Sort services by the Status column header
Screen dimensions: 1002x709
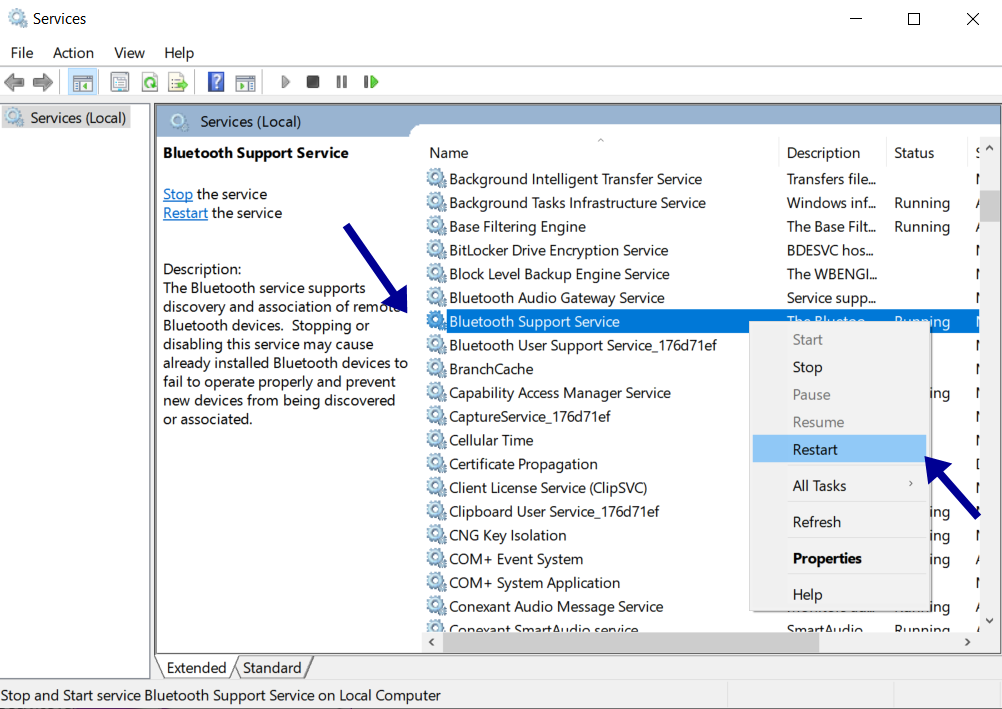click(x=913, y=152)
